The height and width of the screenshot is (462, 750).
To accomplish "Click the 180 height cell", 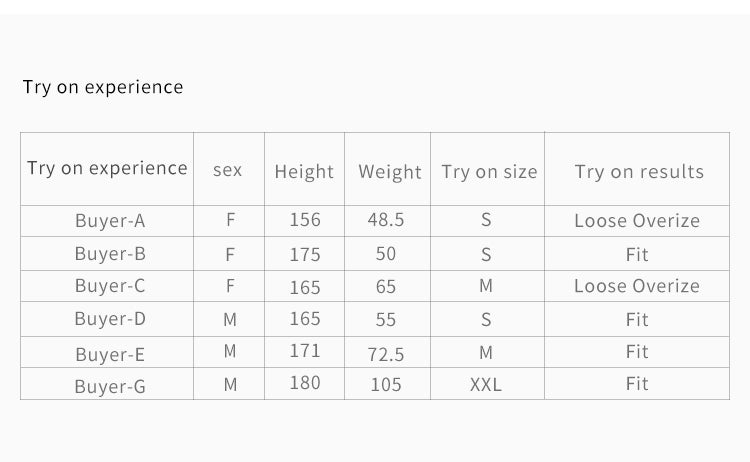I will [x=305, y=383].
